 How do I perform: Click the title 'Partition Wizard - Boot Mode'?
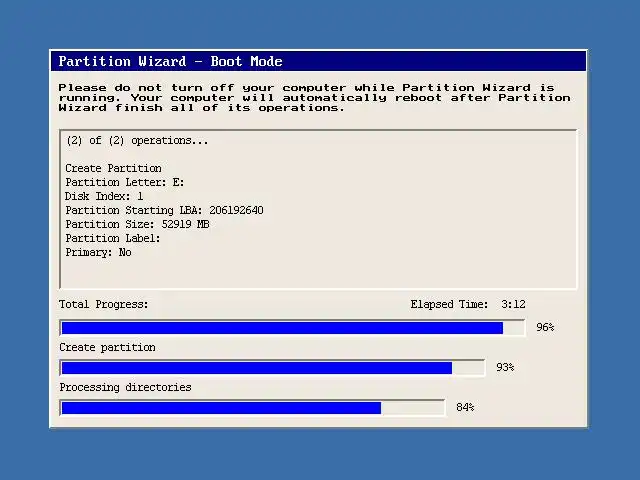(171, 61)
